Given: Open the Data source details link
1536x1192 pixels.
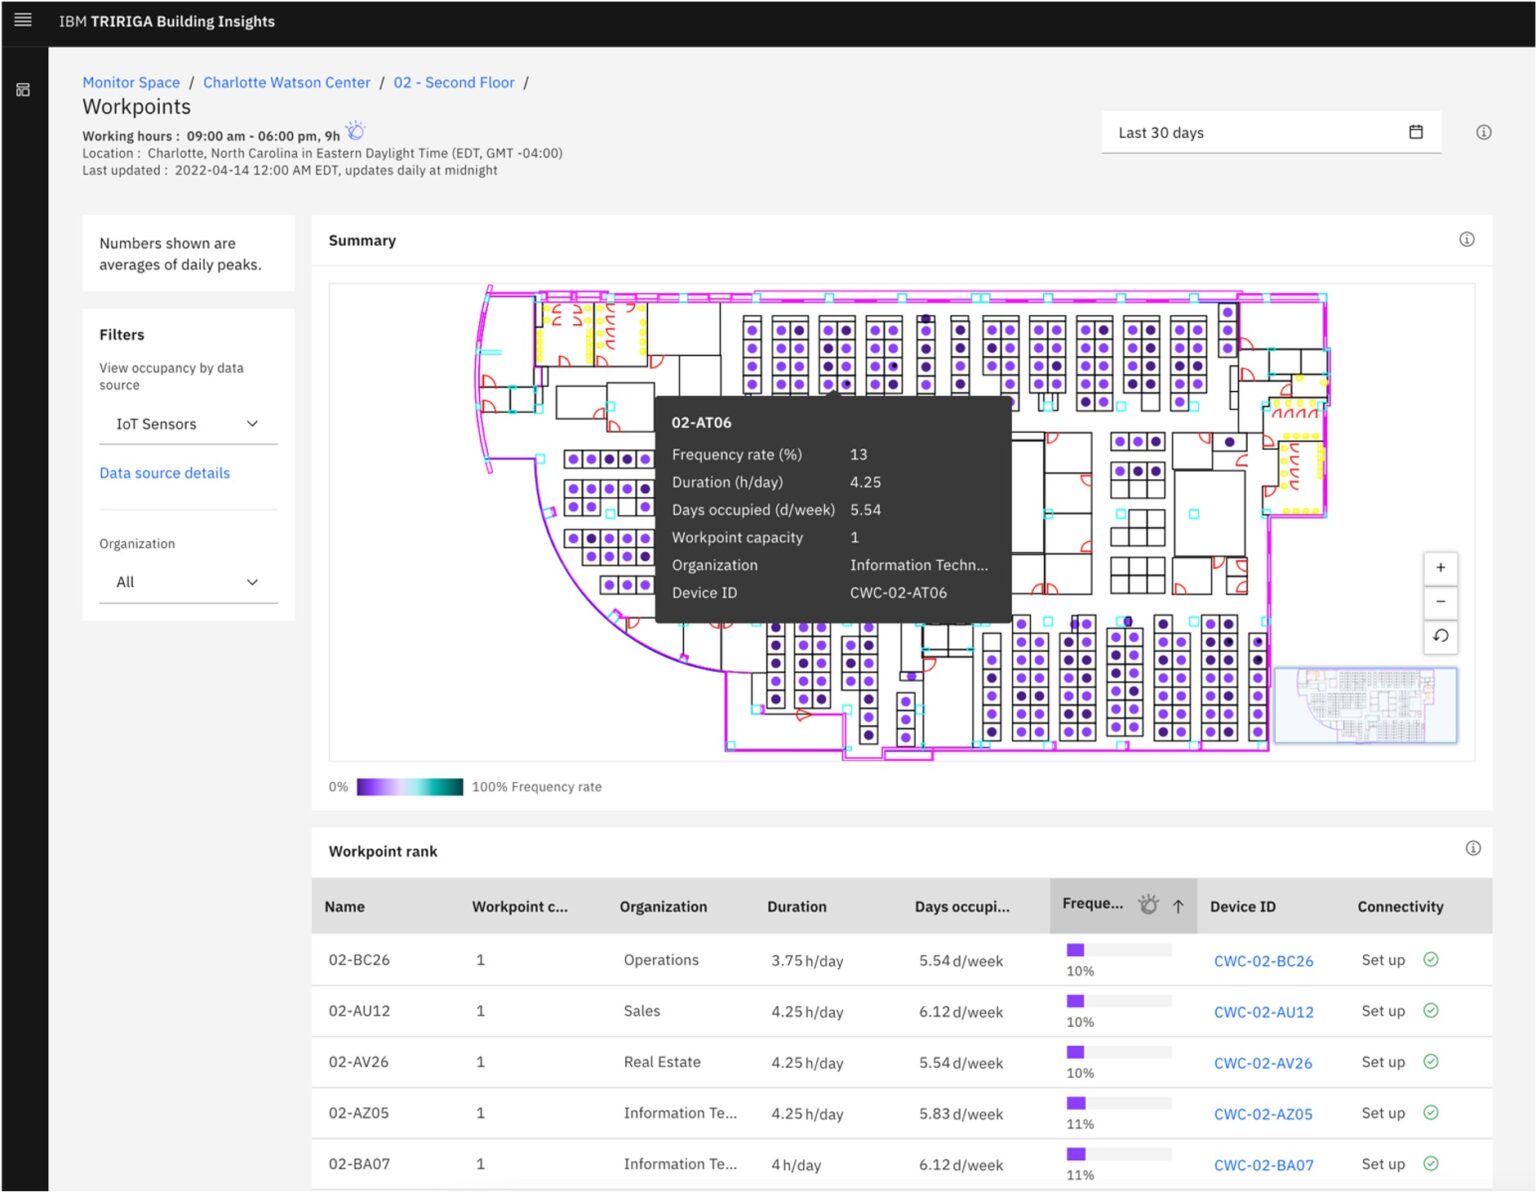Looking at the screenshot, I should (164, 472).
